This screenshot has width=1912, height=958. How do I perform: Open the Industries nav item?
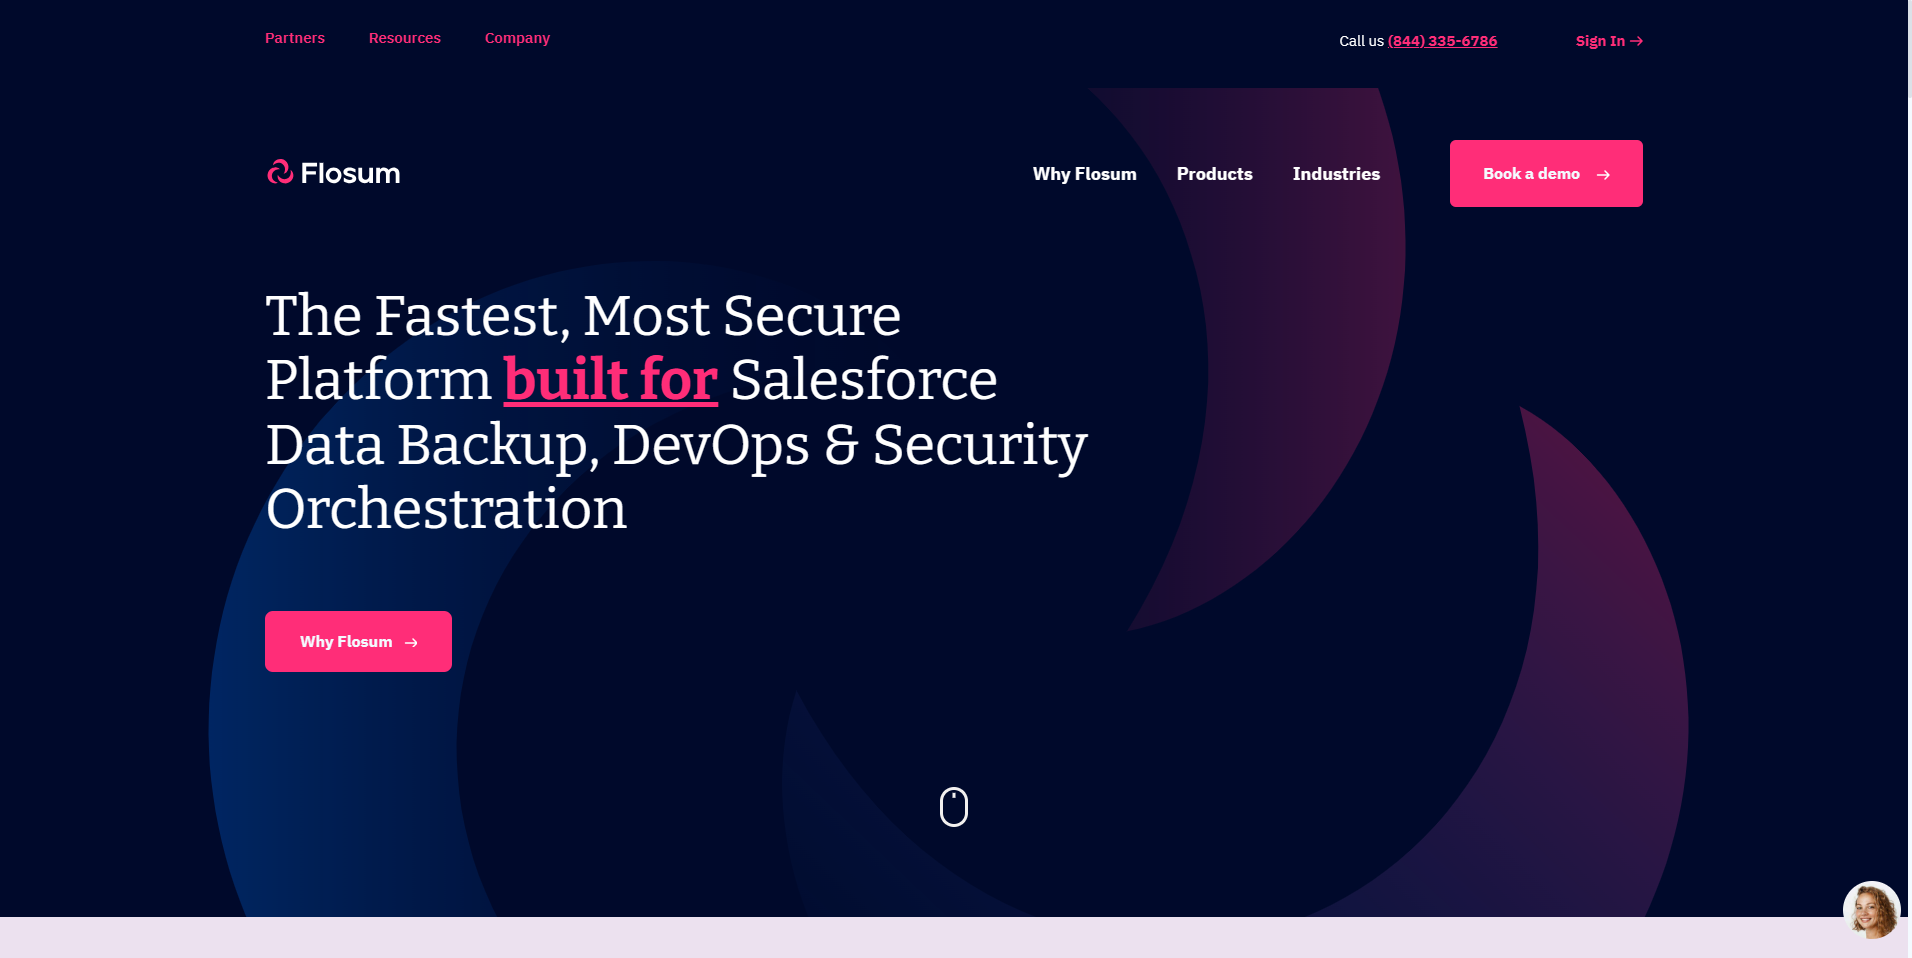(1336, 174)
